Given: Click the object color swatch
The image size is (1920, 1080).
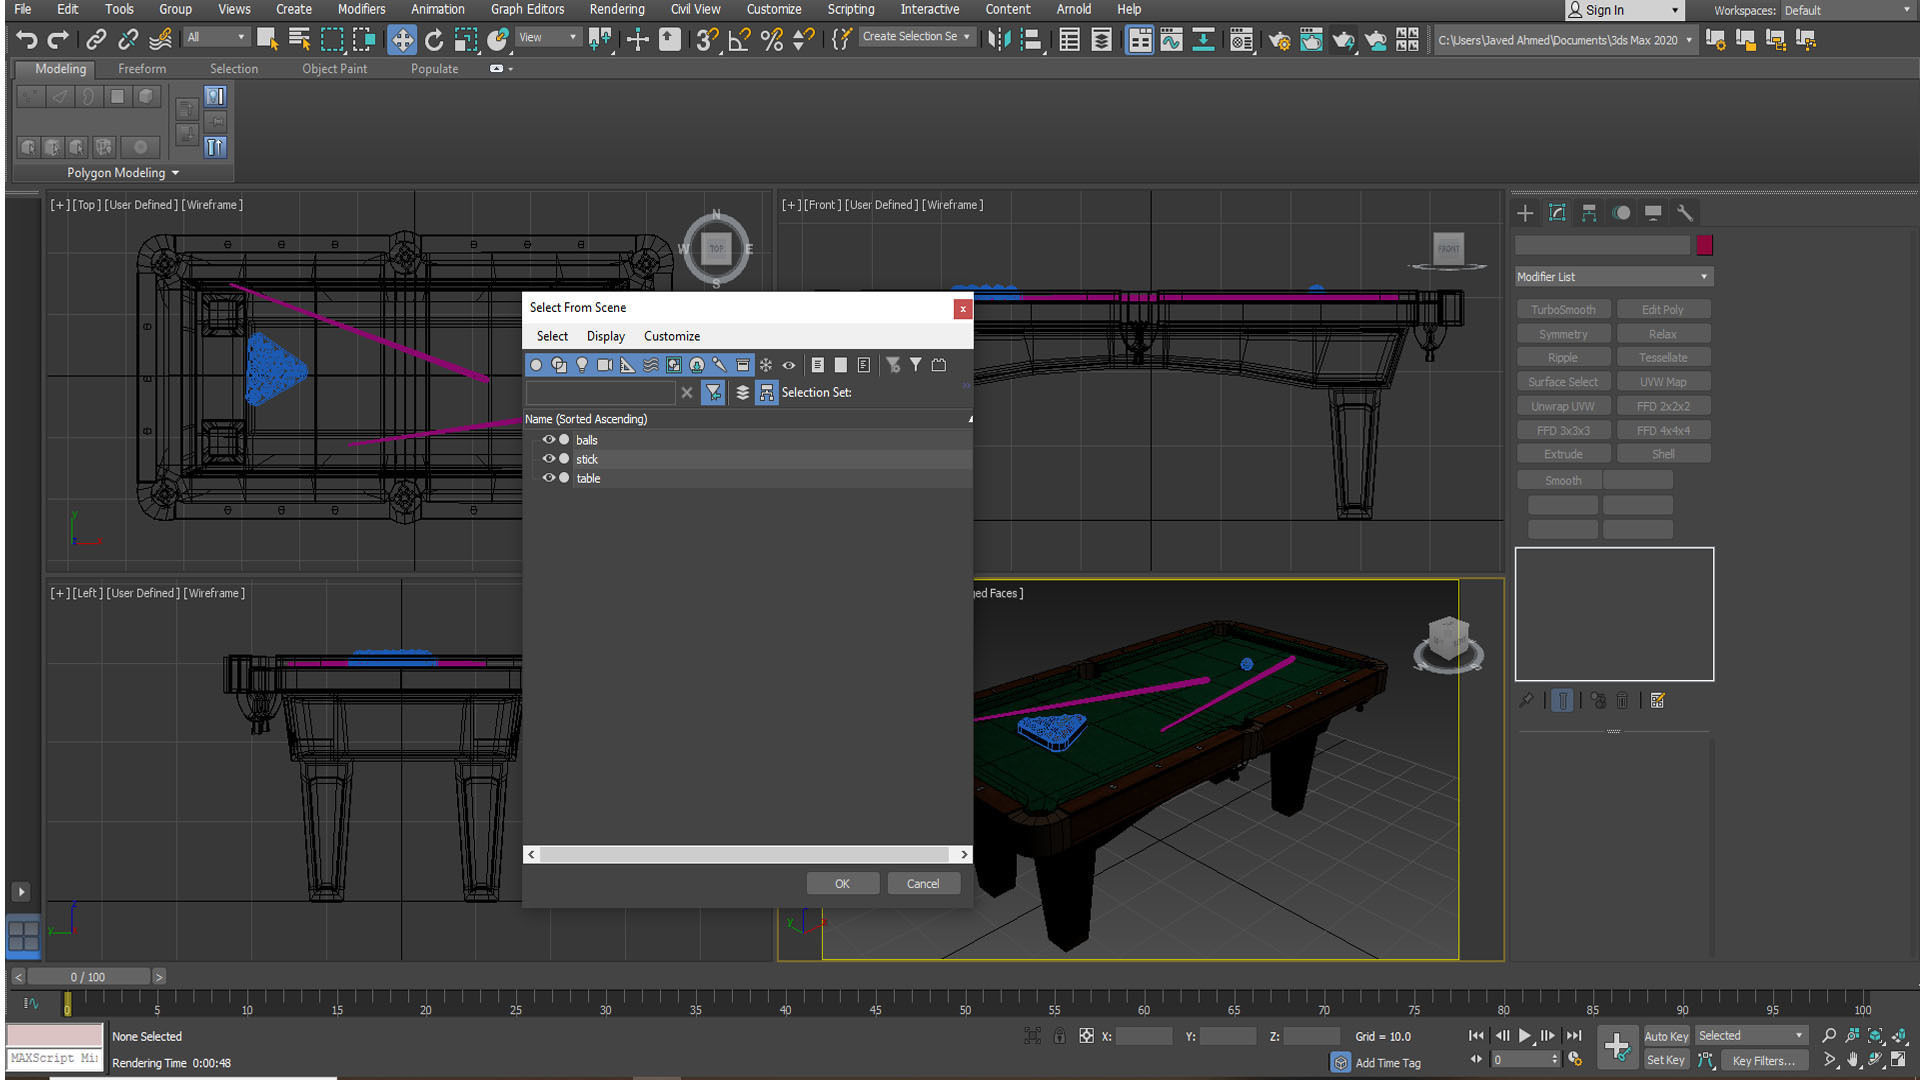Looking at the screenshot, I should click(1705, 245).
